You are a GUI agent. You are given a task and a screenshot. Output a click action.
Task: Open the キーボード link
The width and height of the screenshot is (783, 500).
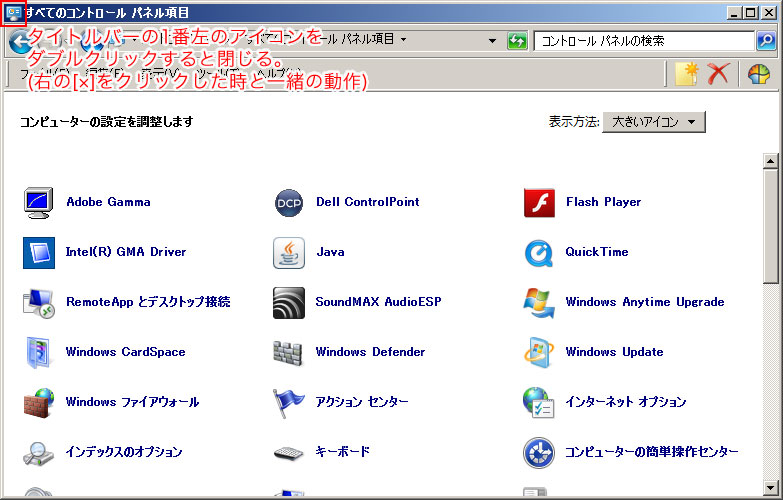click(342, 452)
